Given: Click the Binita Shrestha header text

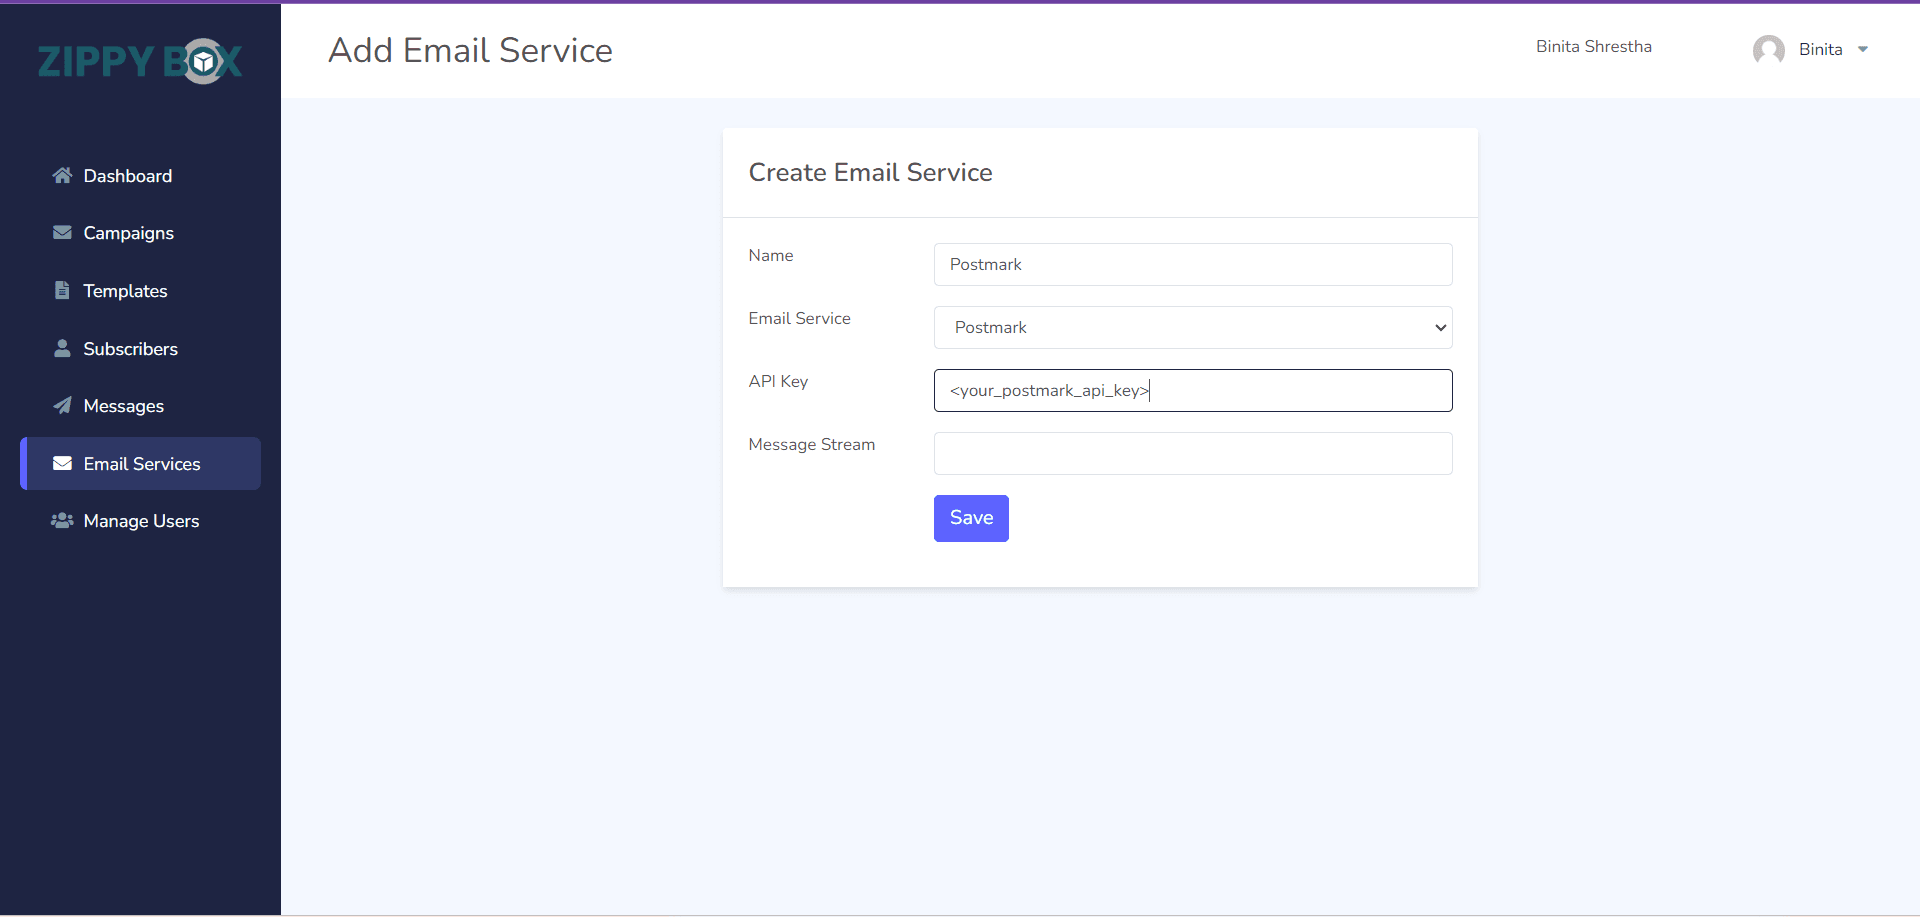Looking at the screenshot, I should click(x=1594, y=47).
